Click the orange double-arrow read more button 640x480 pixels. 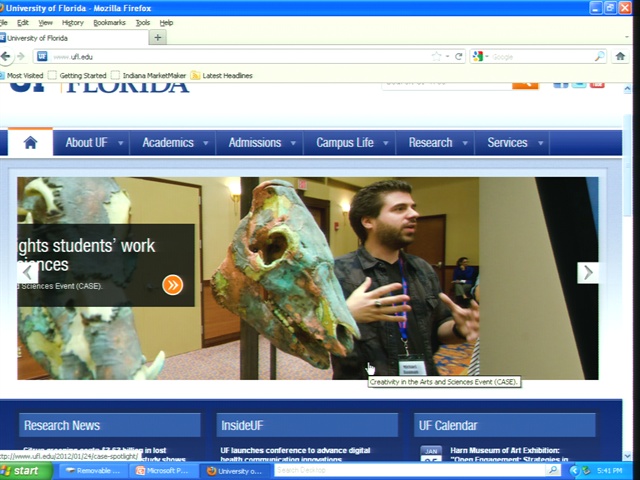point(173,284)
